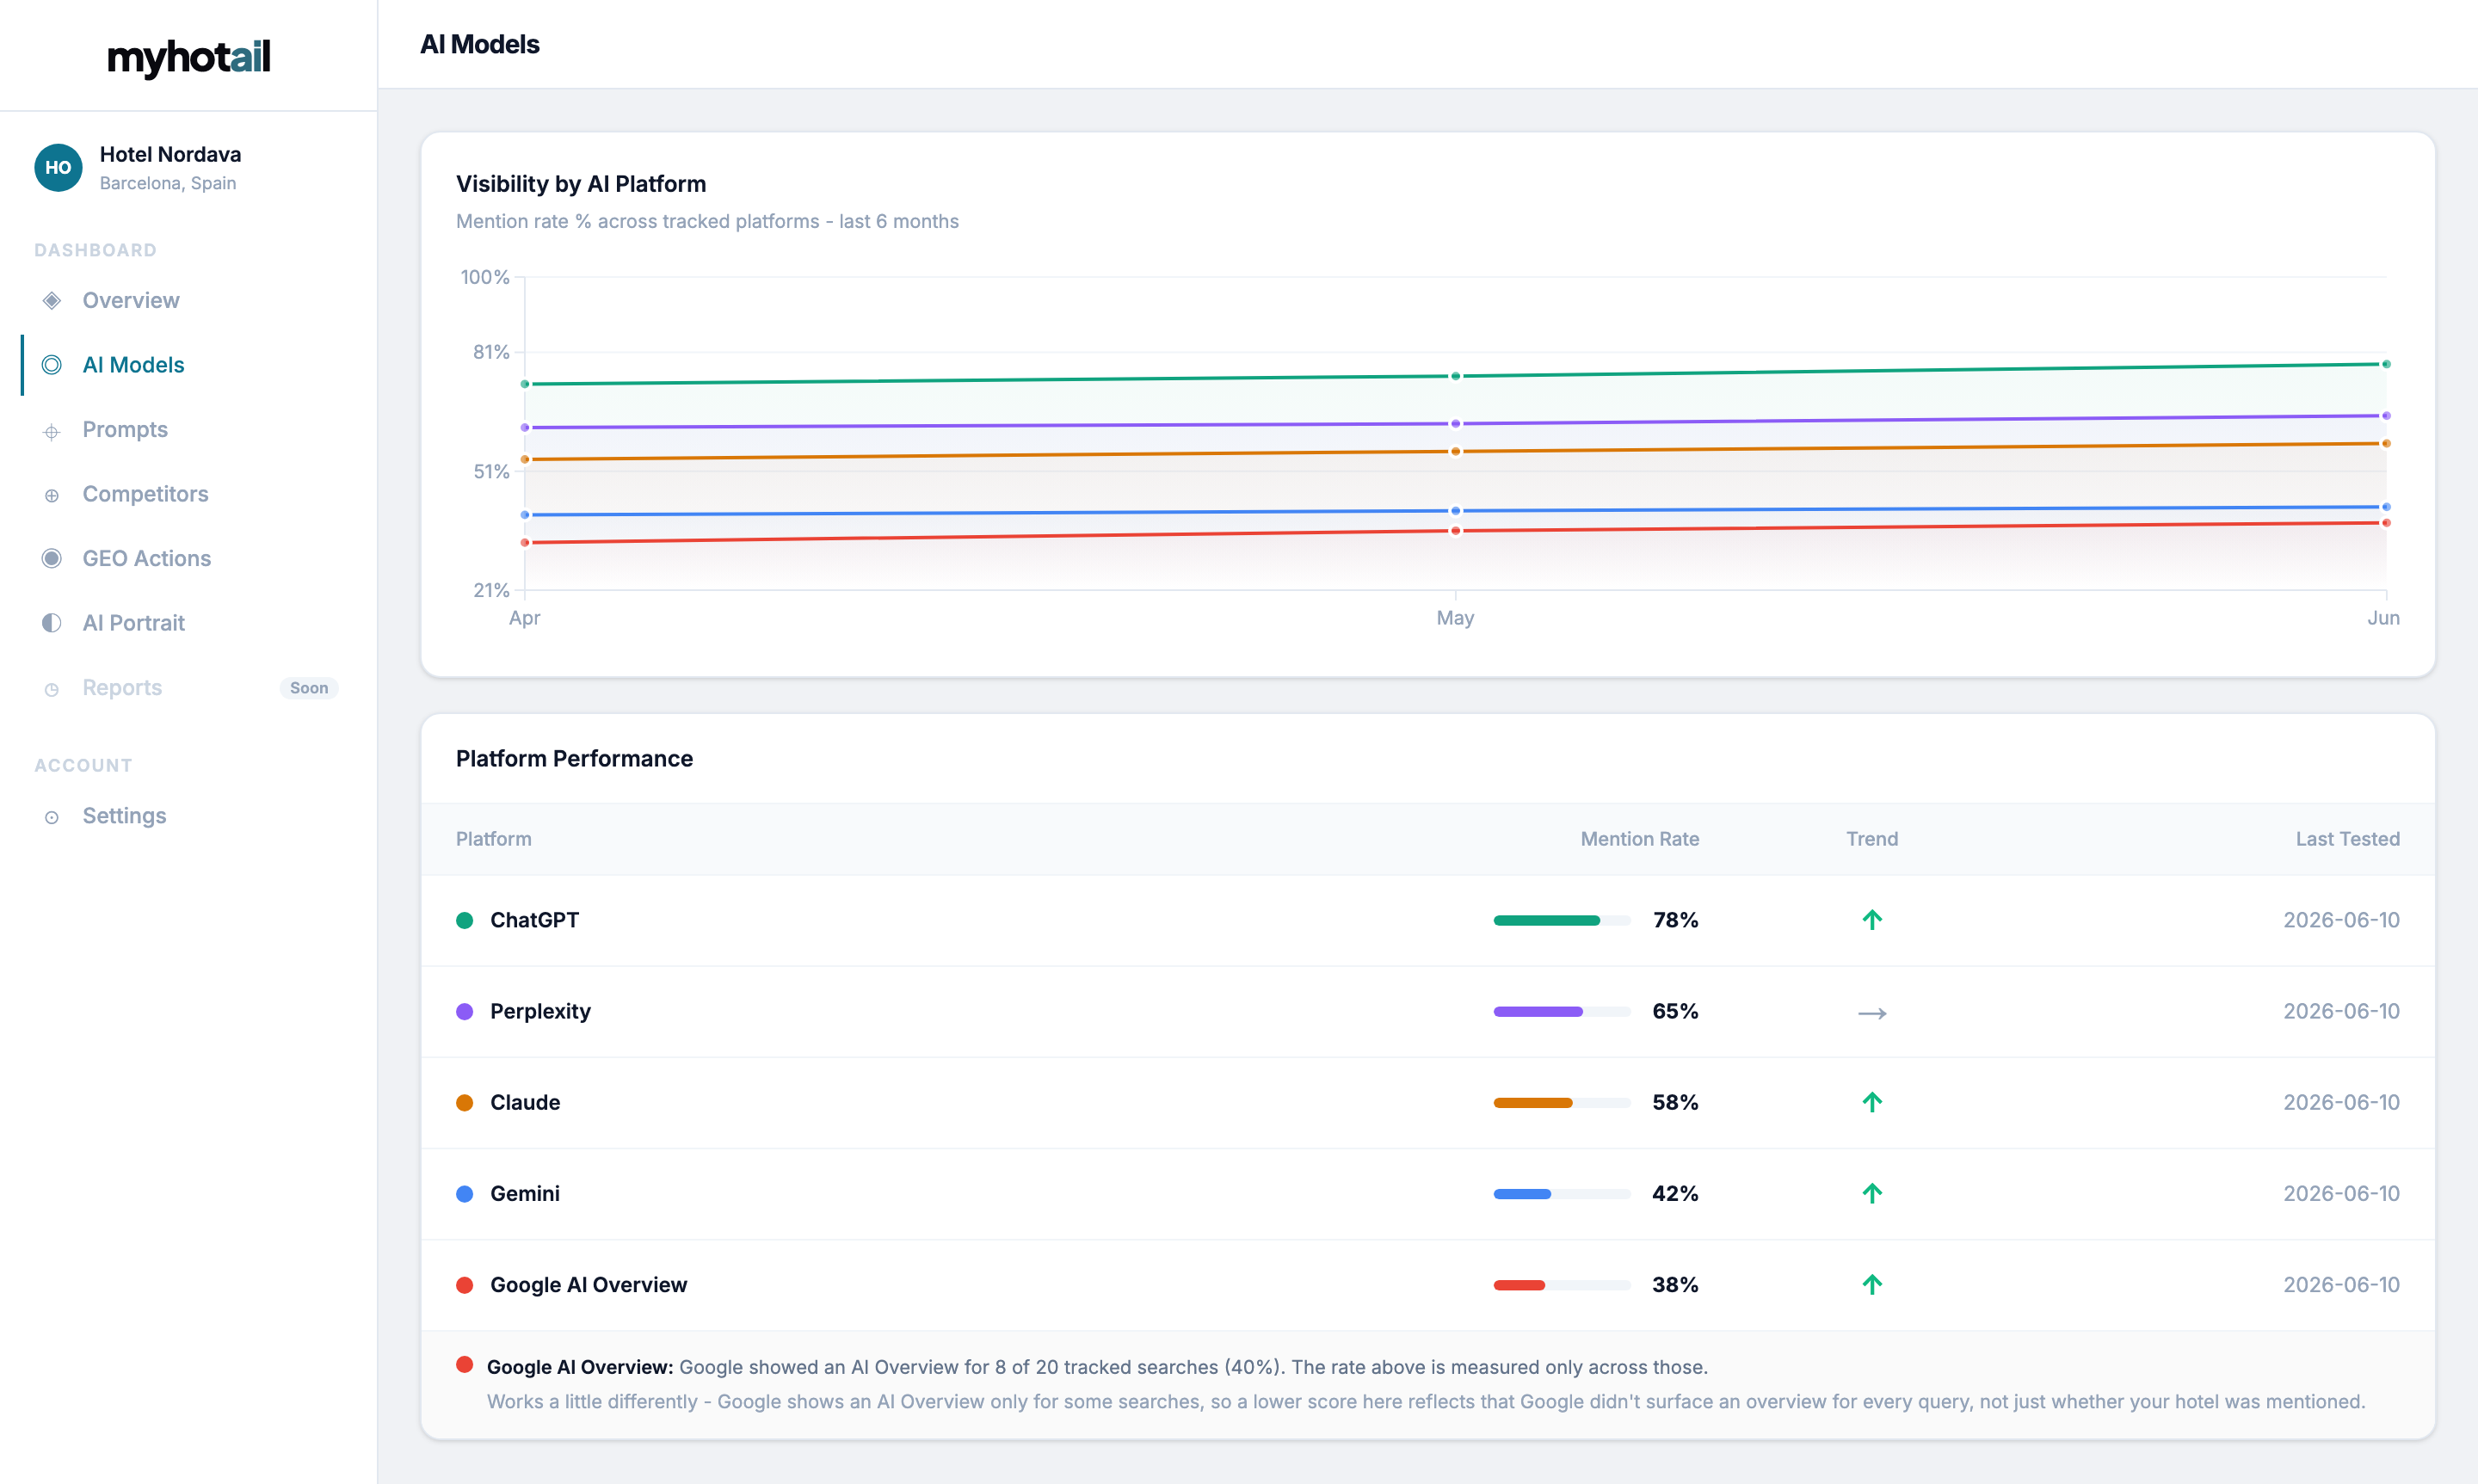This screenshot has height=1484, width=2478.
Task: Click the green dot beside ChatGPT
Action: click(x=464, y=920)
